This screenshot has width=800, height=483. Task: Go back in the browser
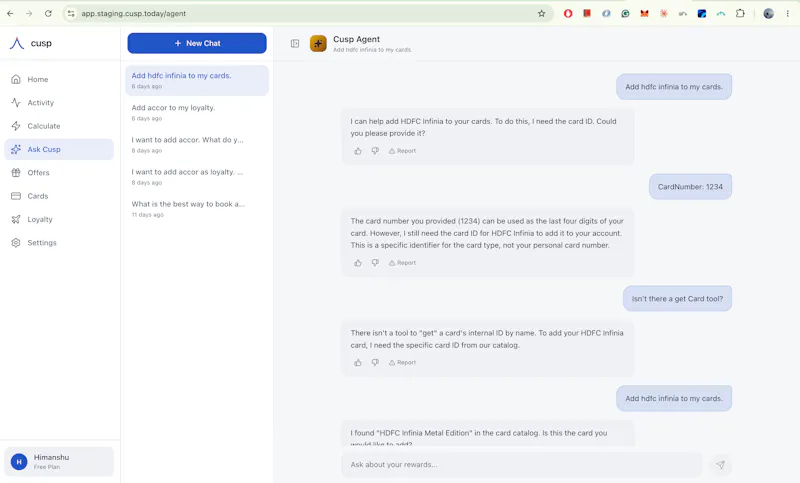pos(10,14)
